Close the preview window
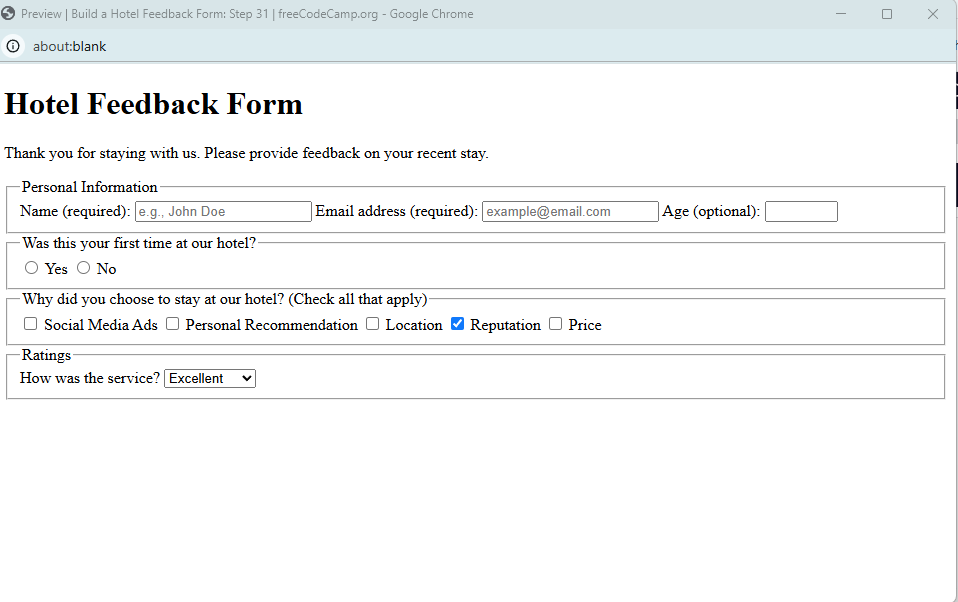The image size is (958, 602). tap(933, 14)
